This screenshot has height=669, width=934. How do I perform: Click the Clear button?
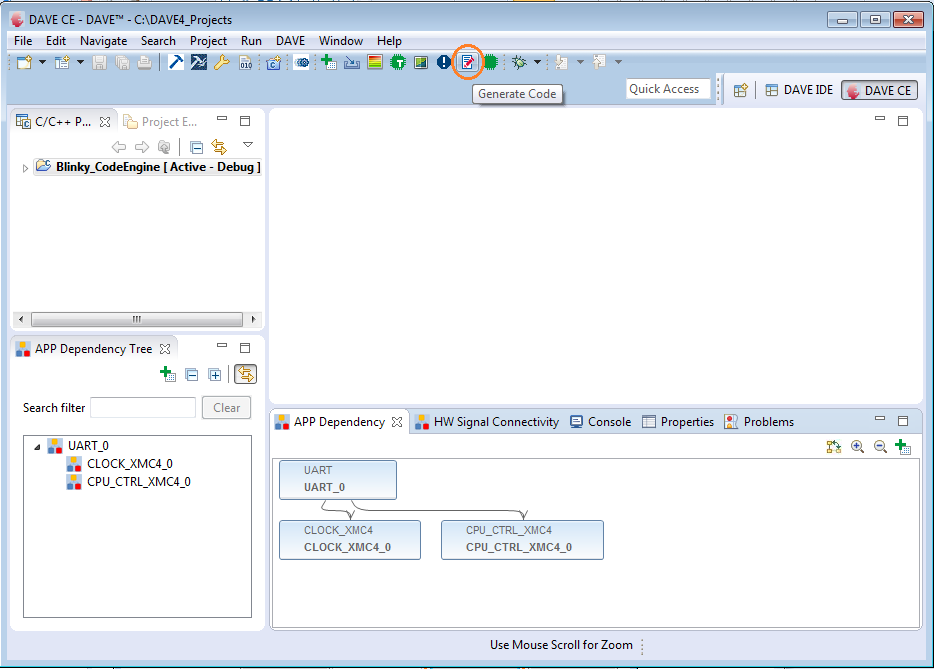tap(226, 408)
